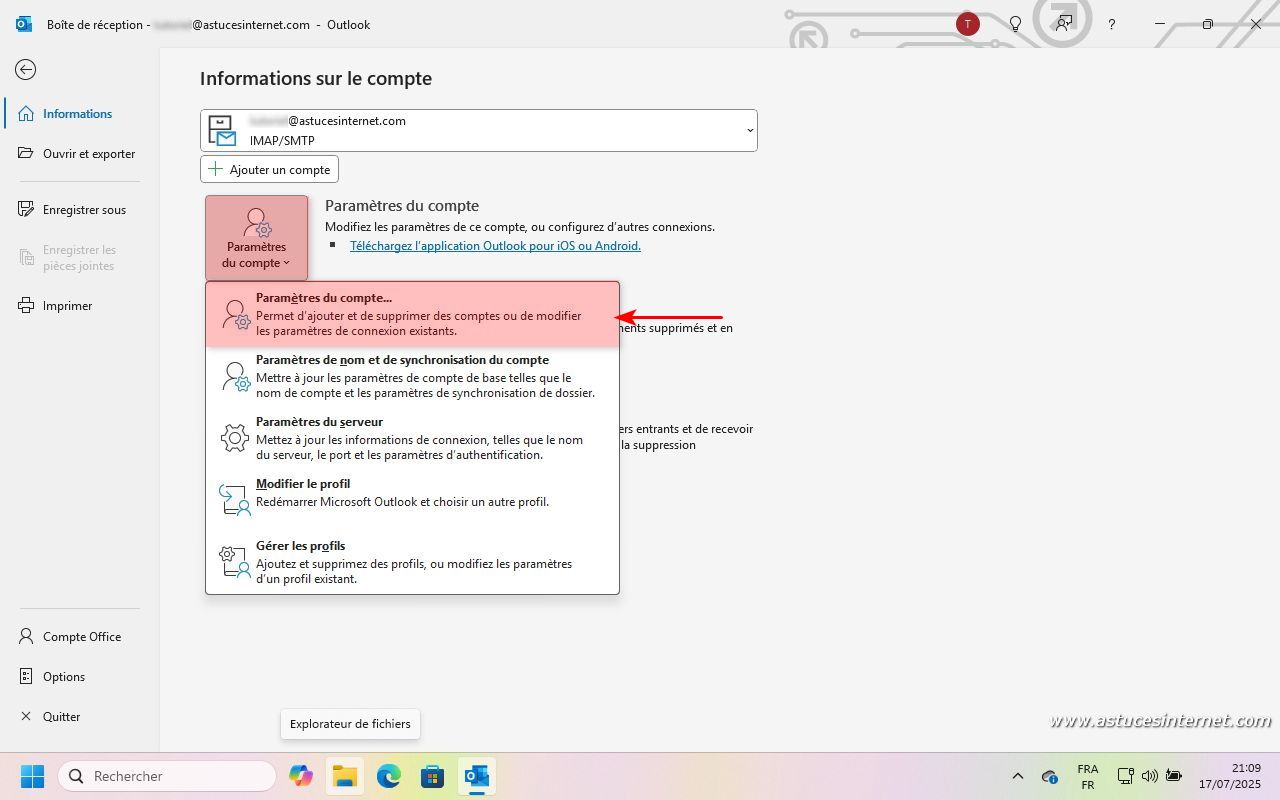The image size is (1280, 800).
Task: Click the Informations sur le compte title
Action: coord(316,78)
